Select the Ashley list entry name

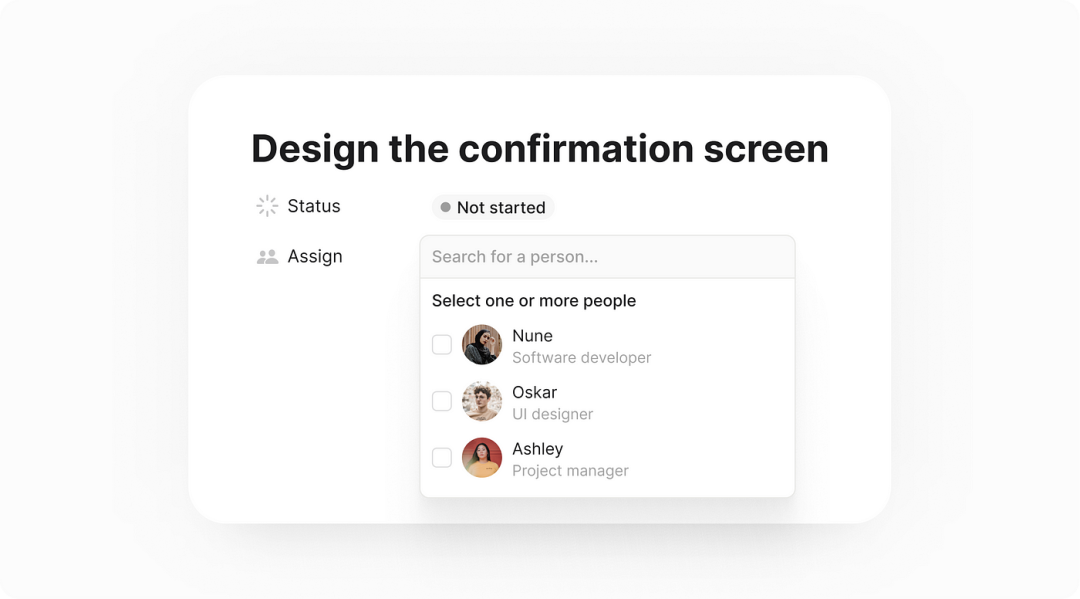coord(538,449)
